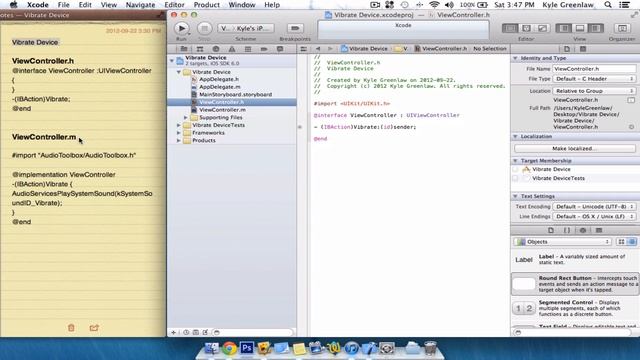The width and height of the screenshot is (640, 360).
Task: Show the Media library
Action: click(599, 230)
